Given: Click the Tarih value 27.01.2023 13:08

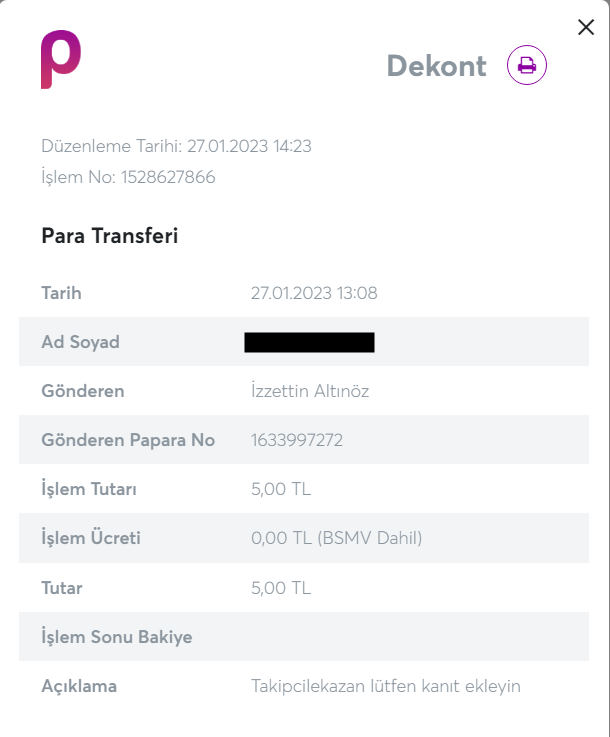Looking at the screenshot, I should pyautogui.click(x=314, y=293).
